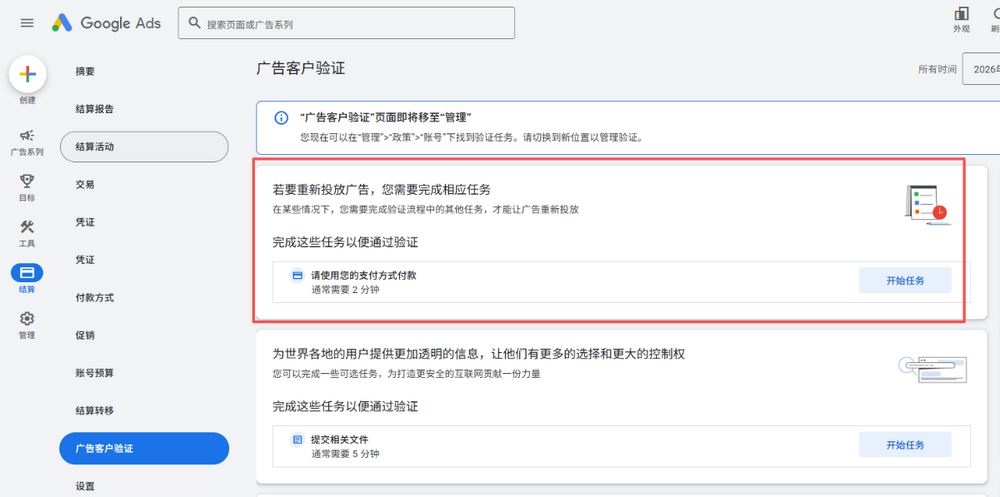Click the 搜索页面或广告系列 search field
1000x497 pixels.
[x=346, y=24]
